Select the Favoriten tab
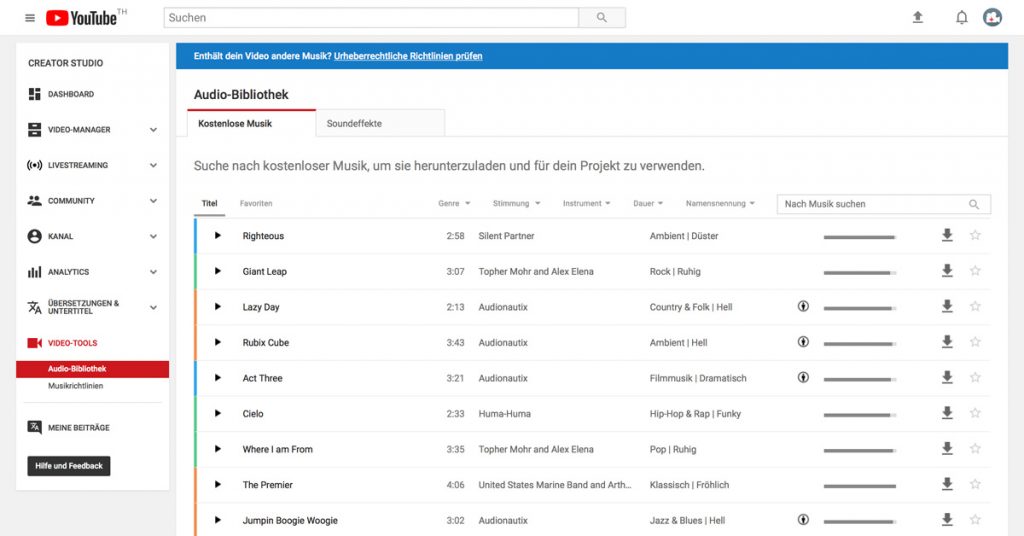 pos(256,204)
